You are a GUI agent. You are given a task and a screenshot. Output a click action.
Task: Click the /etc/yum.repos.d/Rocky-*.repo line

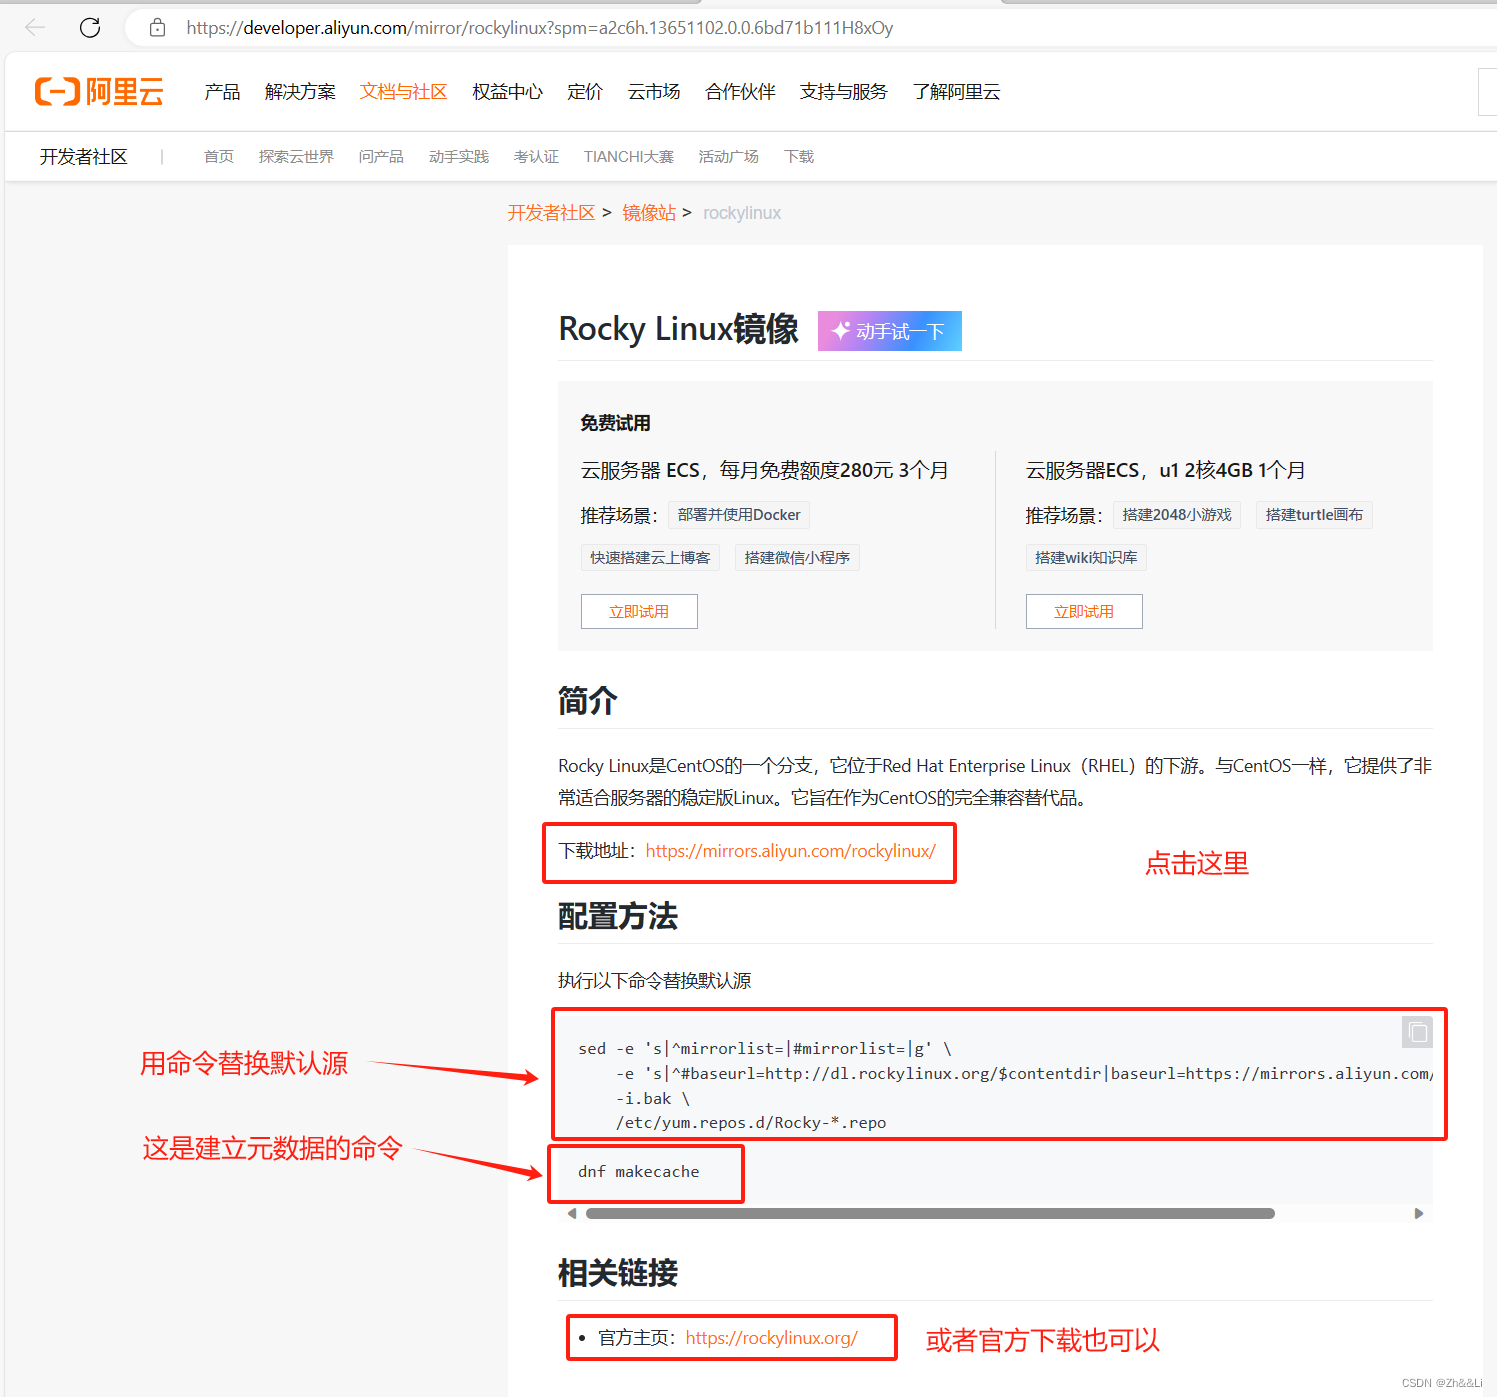point(751,1123)
